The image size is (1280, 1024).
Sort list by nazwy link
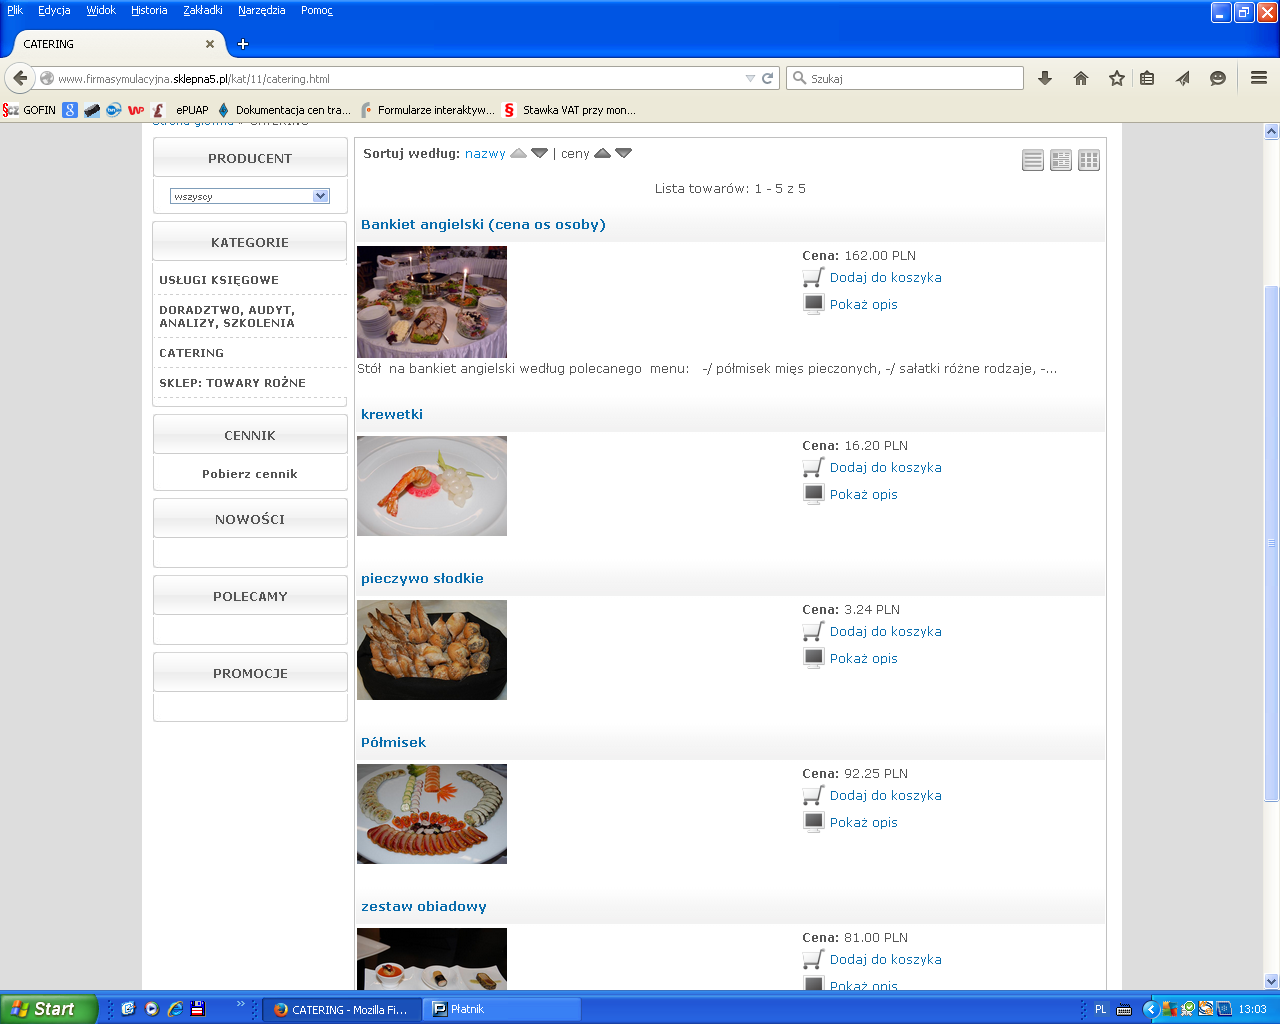click(x=485, y=153)
